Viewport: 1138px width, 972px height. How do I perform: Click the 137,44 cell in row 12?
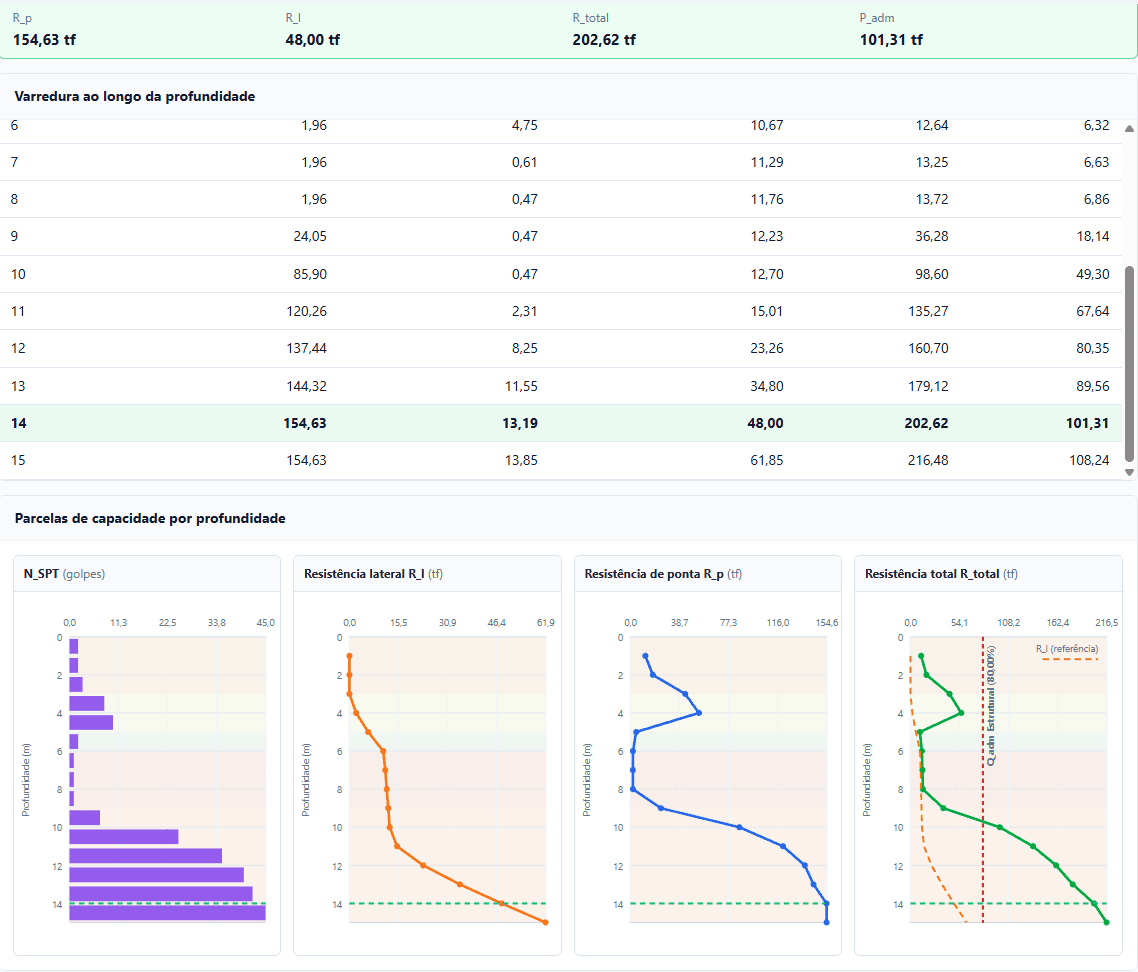(x=307, y=348)
